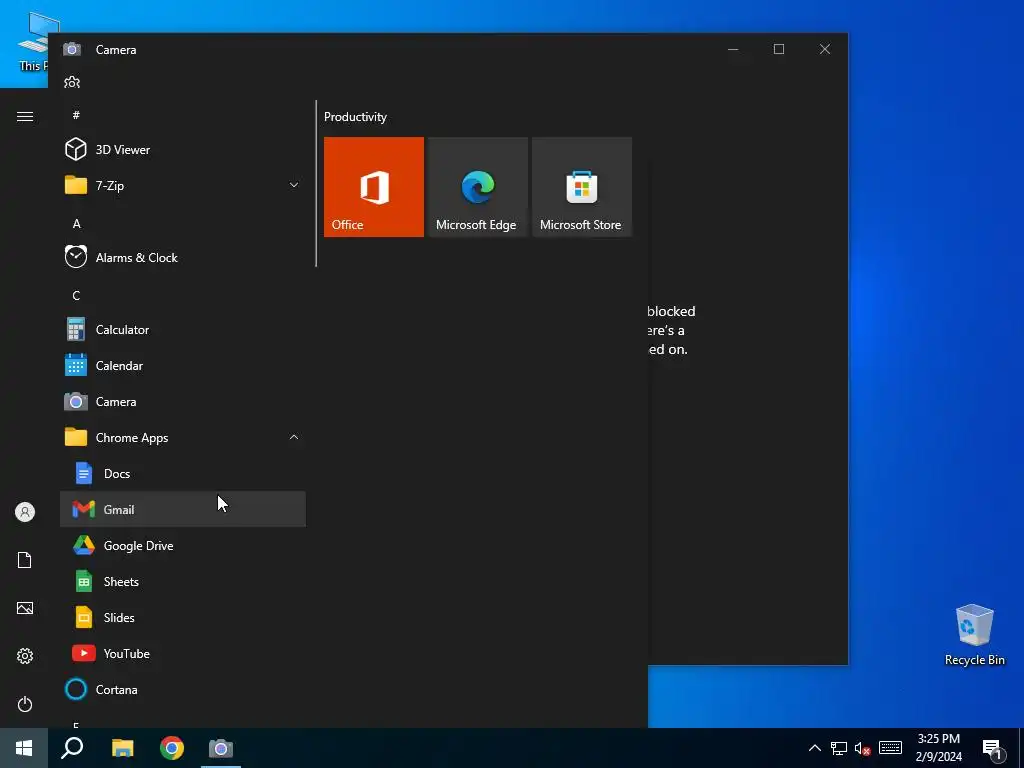The width and height of the screenshot is (1024, 768).
Task: Open Google Drive app
Action: coord(183,545)
